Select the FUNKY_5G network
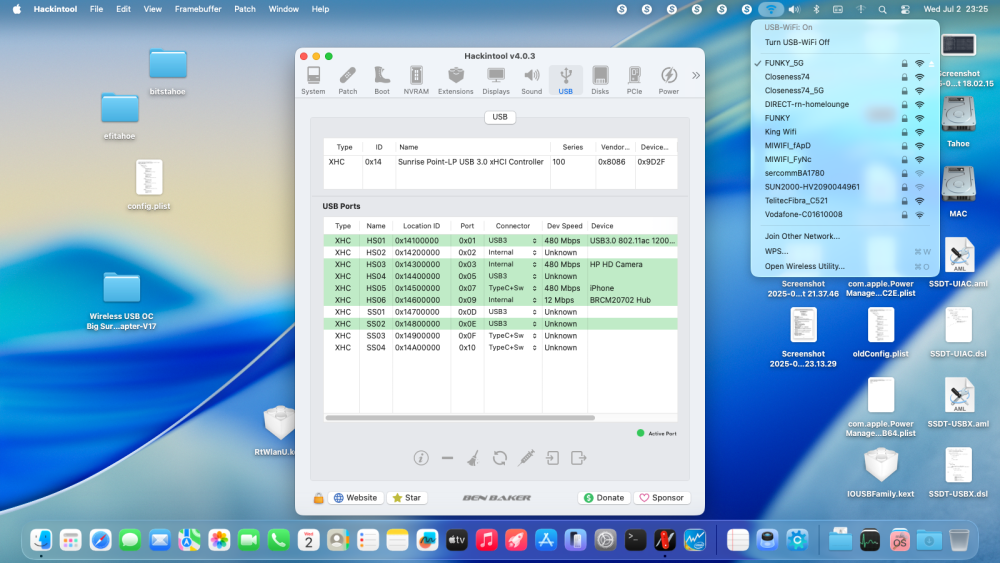Viewport: 1000px width, 563px height. click(x=844, y=63)
